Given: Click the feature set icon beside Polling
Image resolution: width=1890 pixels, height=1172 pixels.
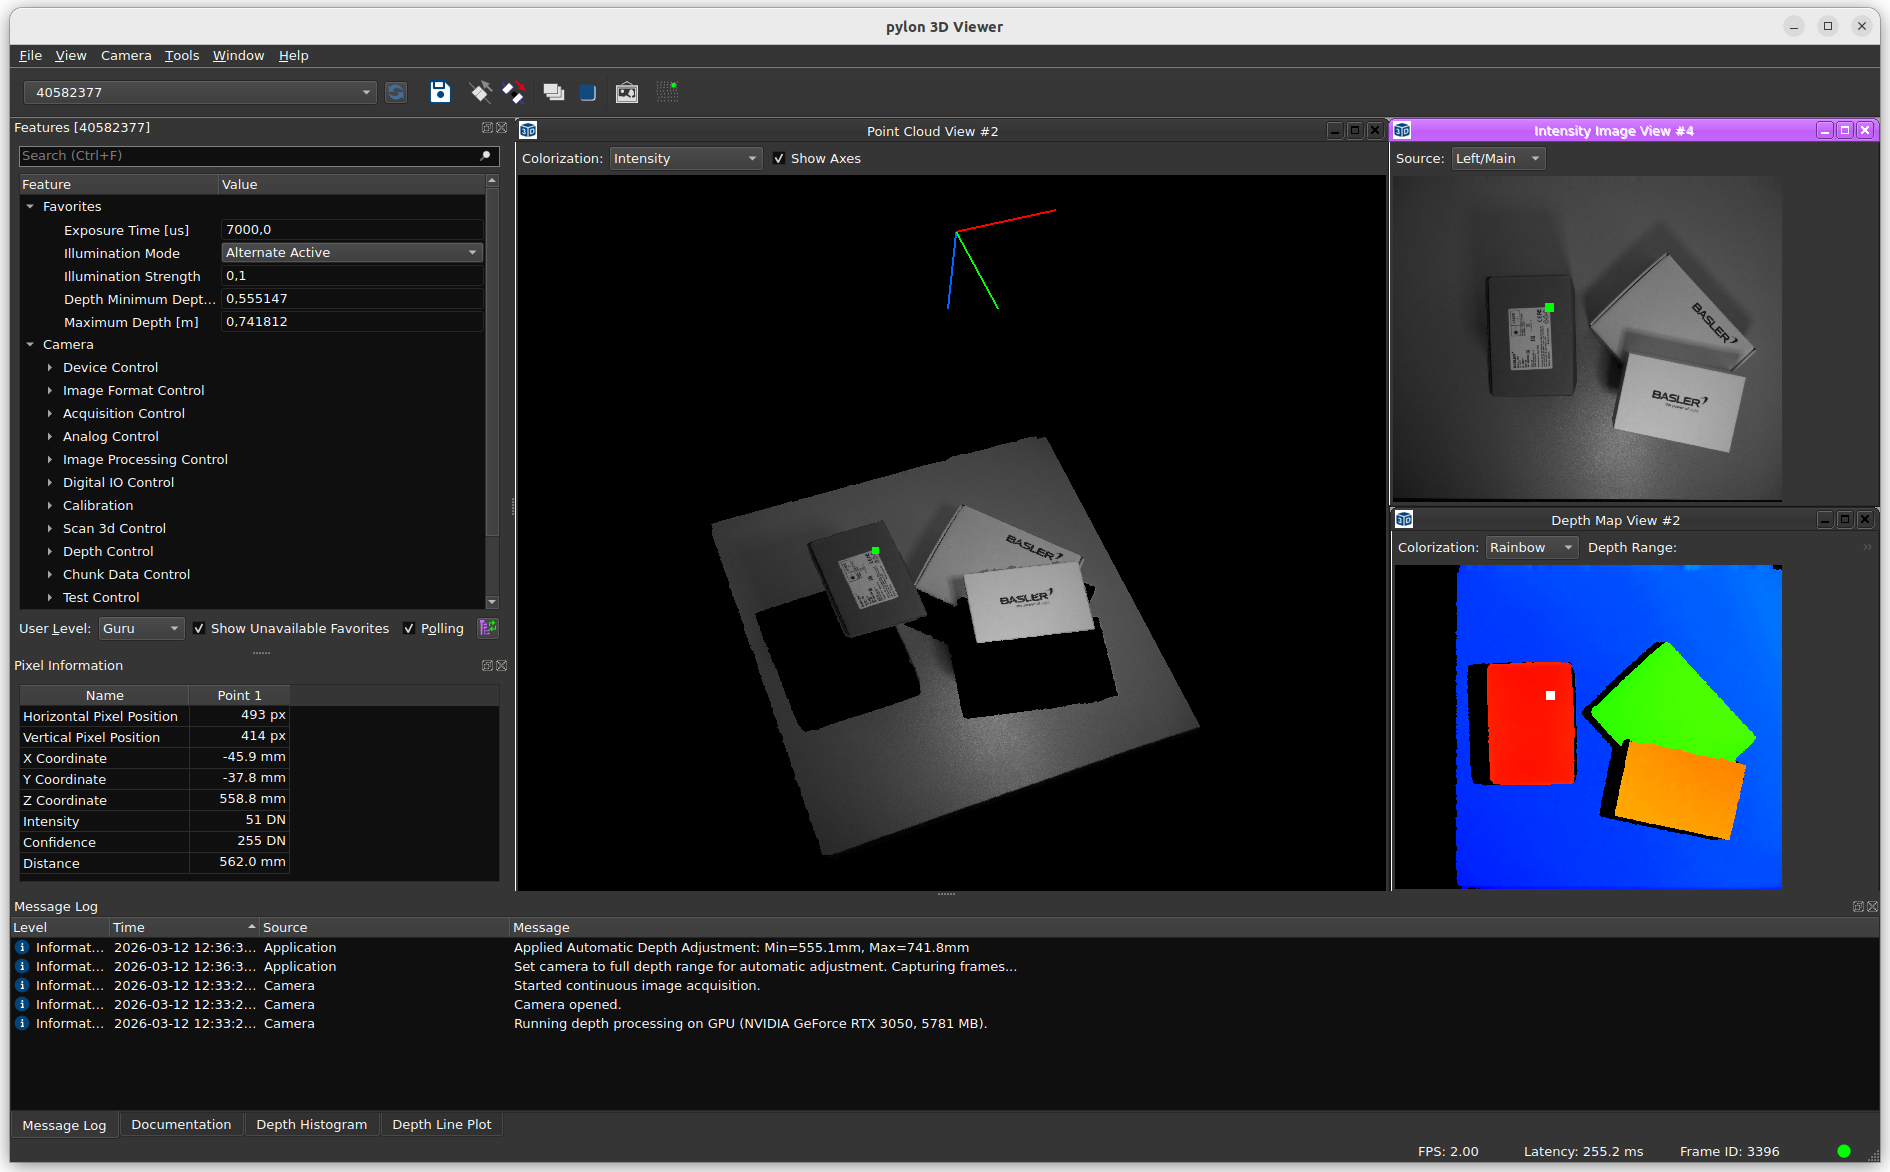Looking at the screenshot, I should [487, 628].
